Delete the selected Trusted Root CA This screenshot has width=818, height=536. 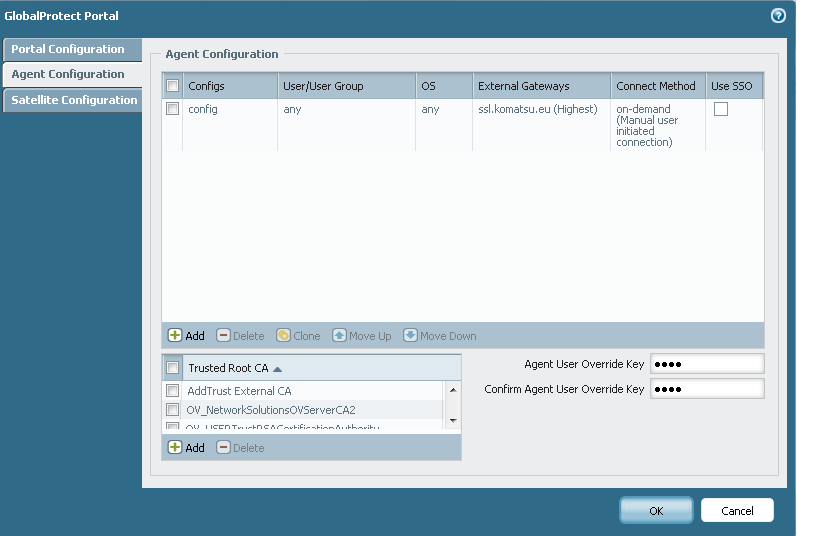pyautogui.click(x=240, y=447)
